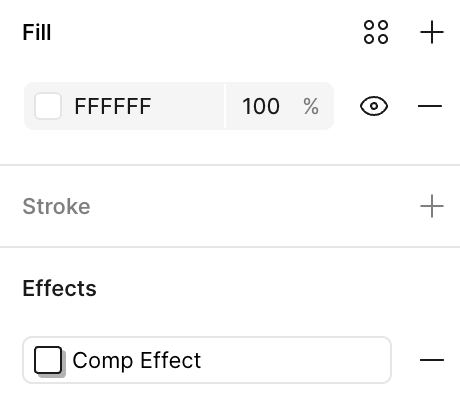
Task: Remove the FFFFFF fill with minus icon
Action: [x=430, y=106]
